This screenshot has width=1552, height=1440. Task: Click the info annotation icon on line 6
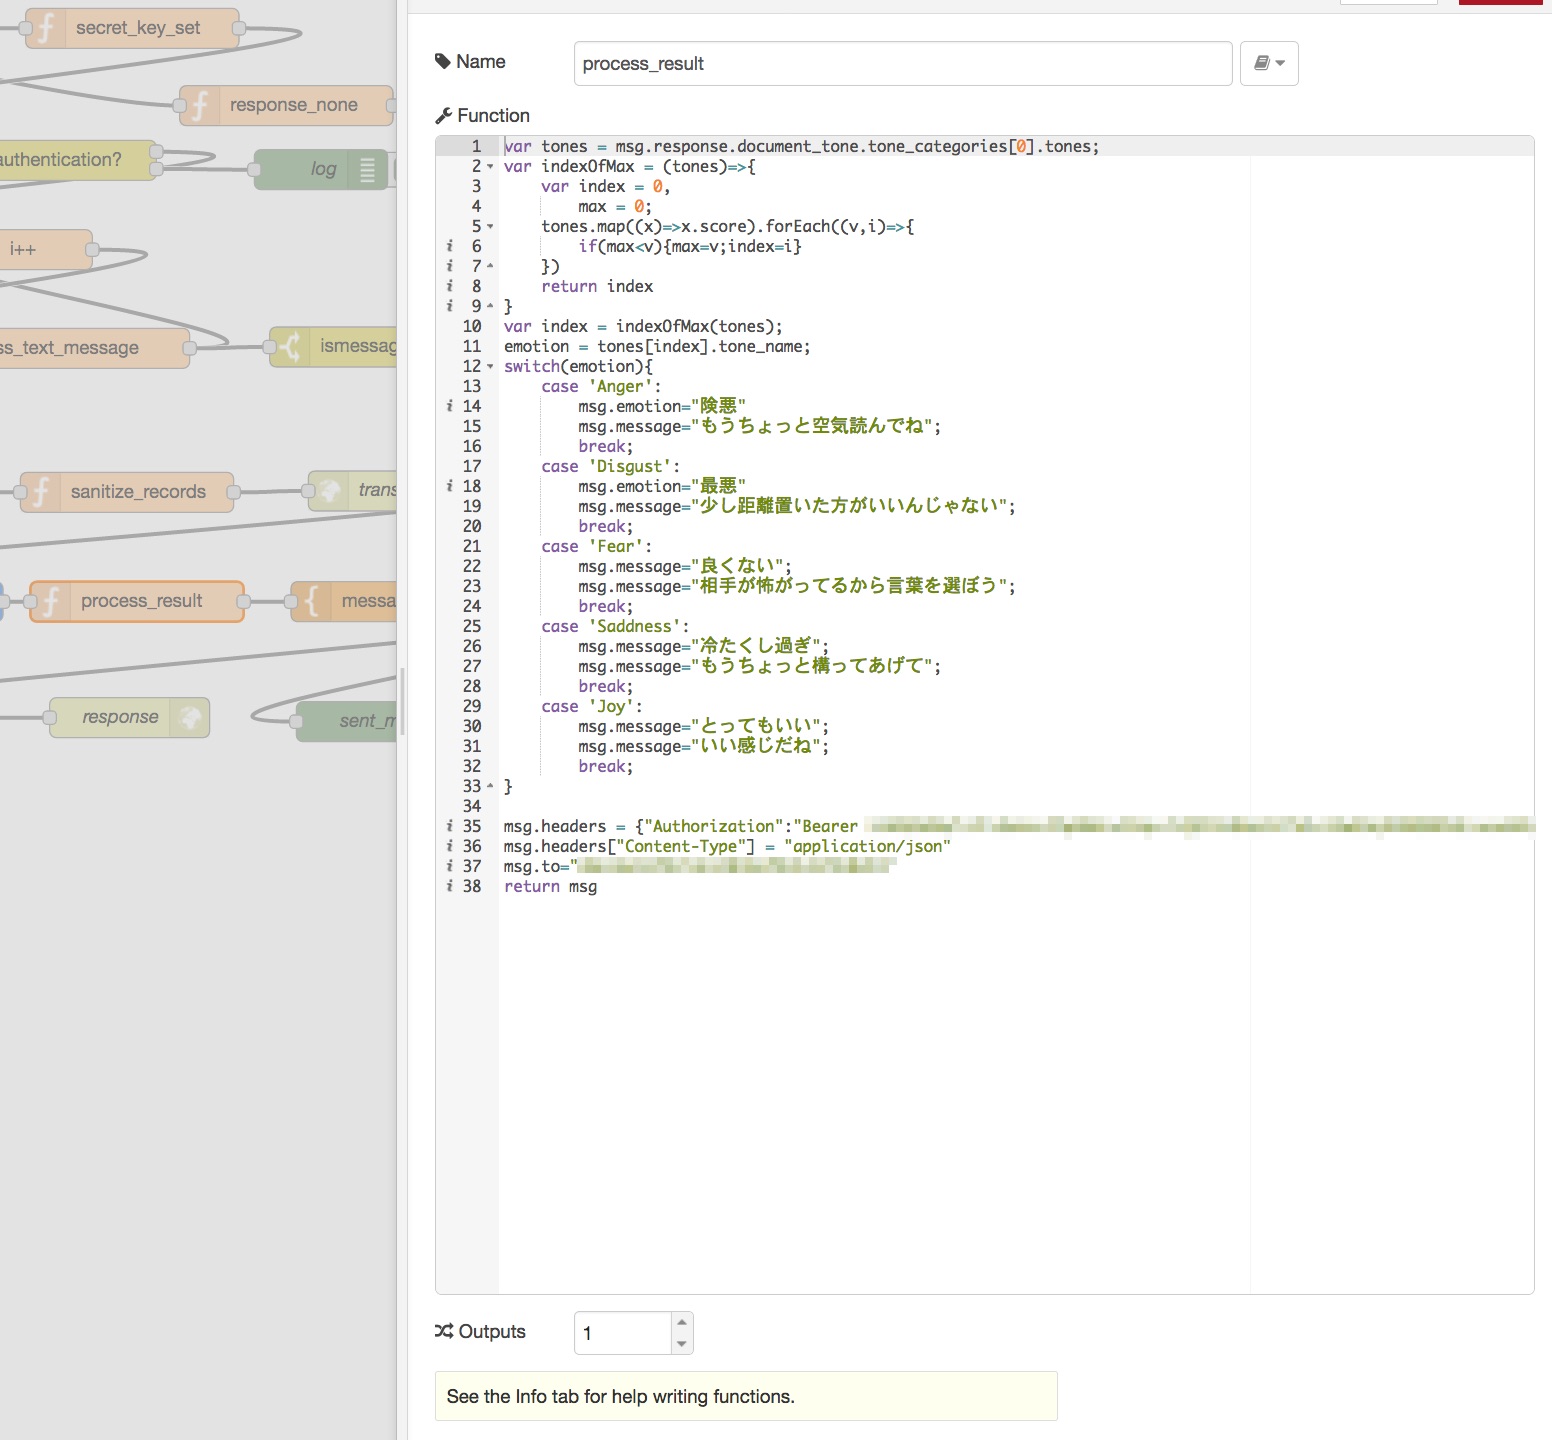pyautogui.click(x=449, y=246)
